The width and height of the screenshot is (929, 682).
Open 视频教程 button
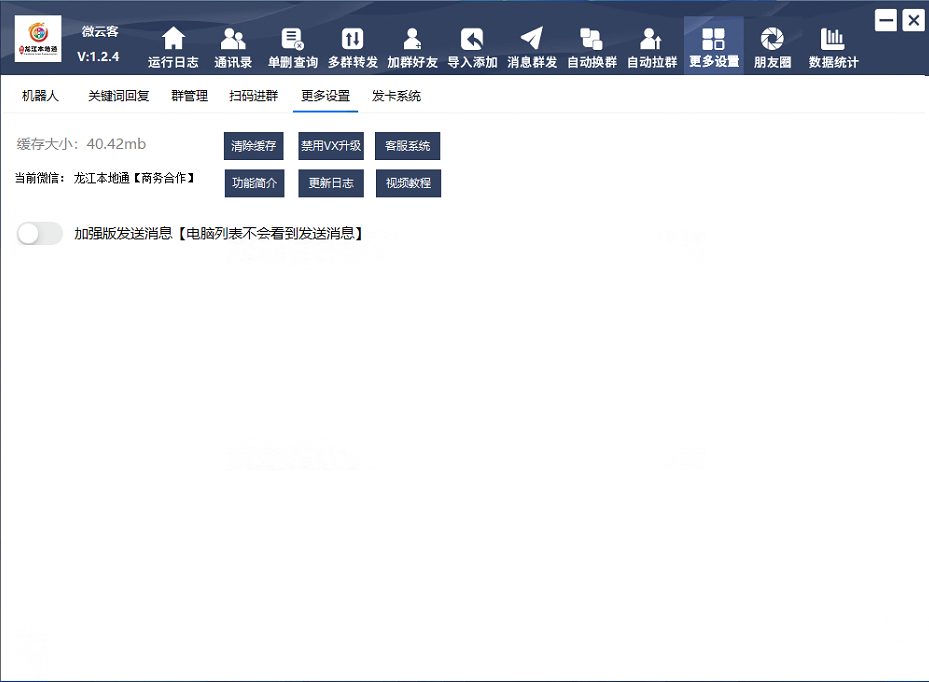tap(408, 184)
